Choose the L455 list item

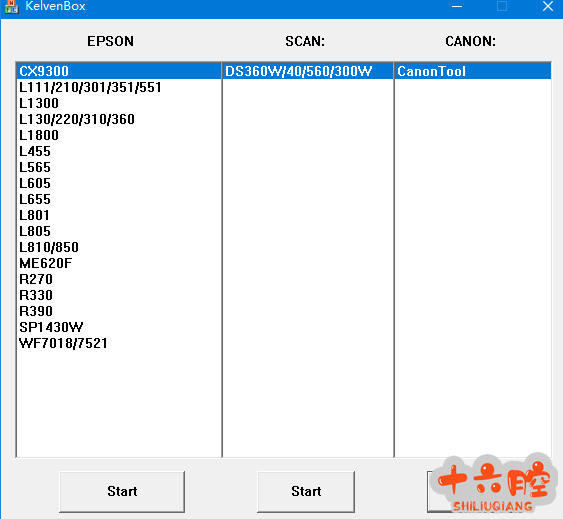119,151
